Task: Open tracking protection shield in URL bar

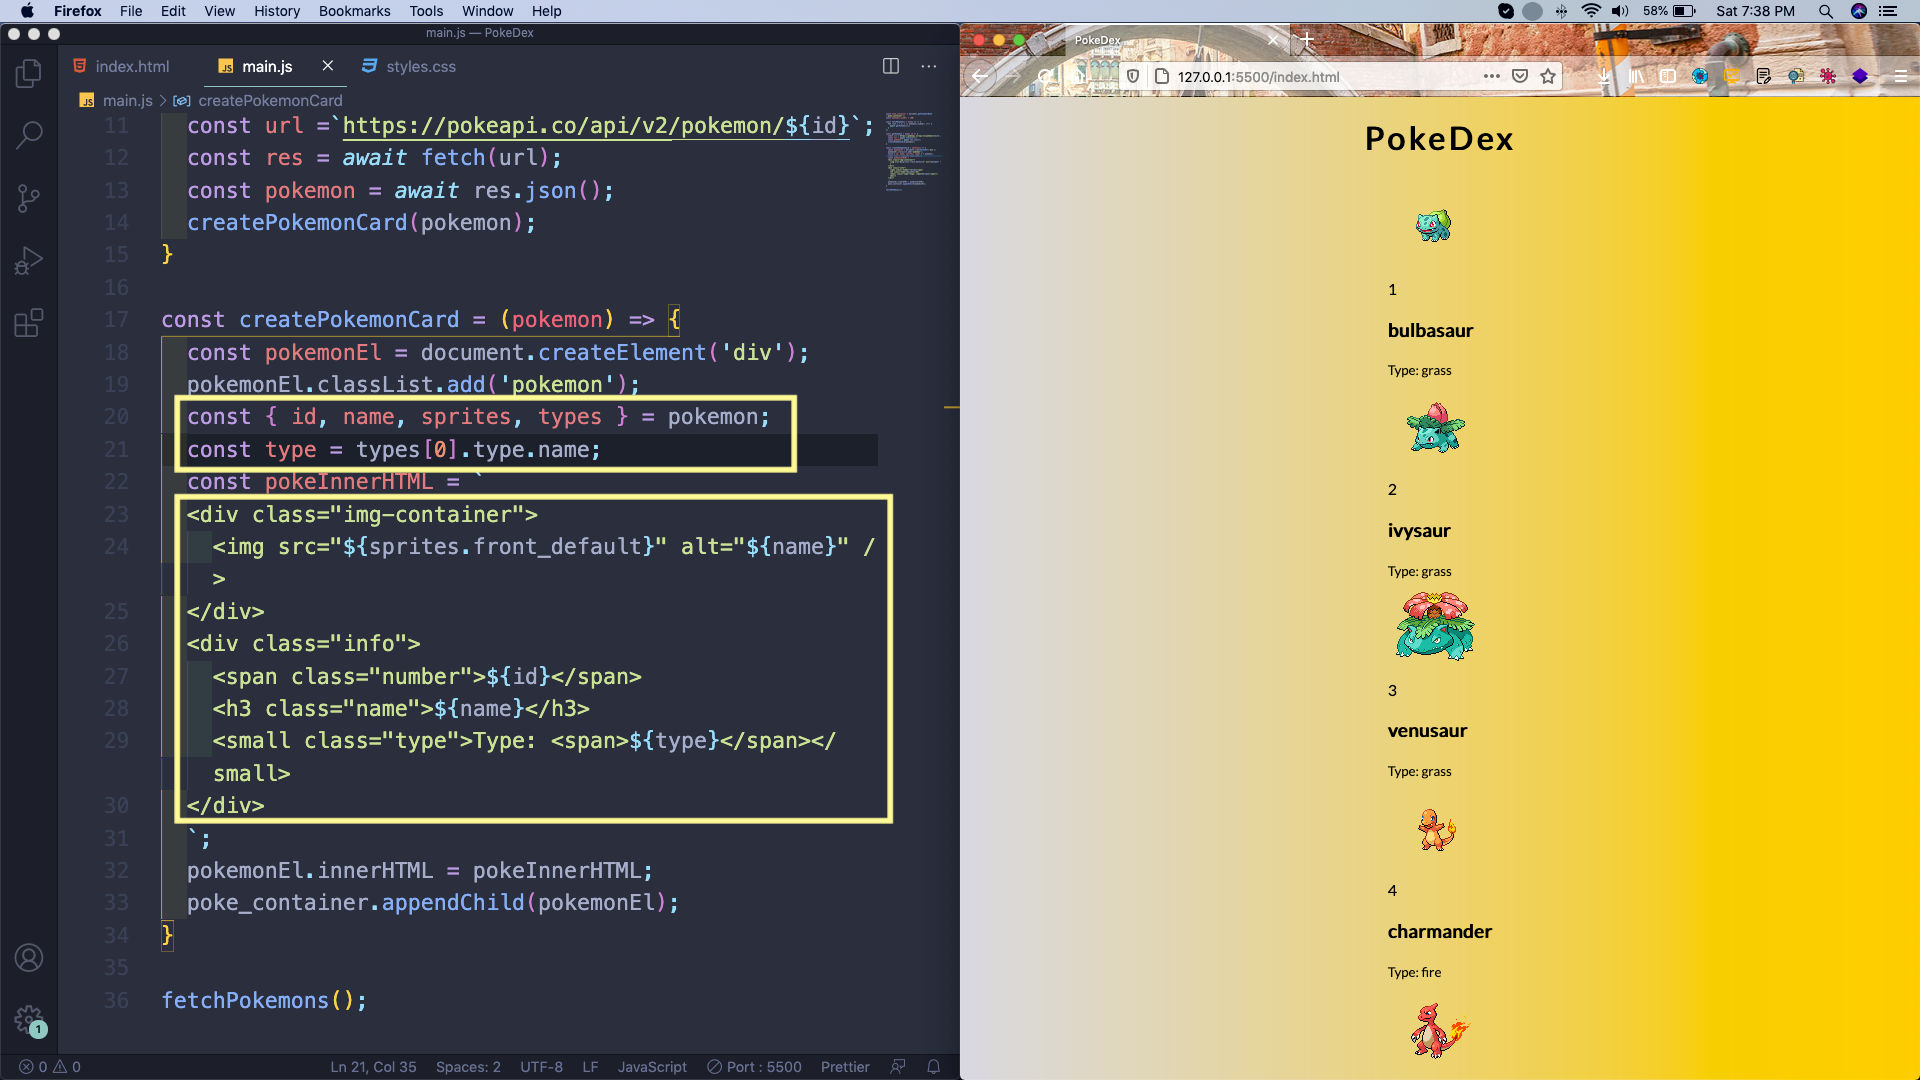Action: (x=1133, y=76)
